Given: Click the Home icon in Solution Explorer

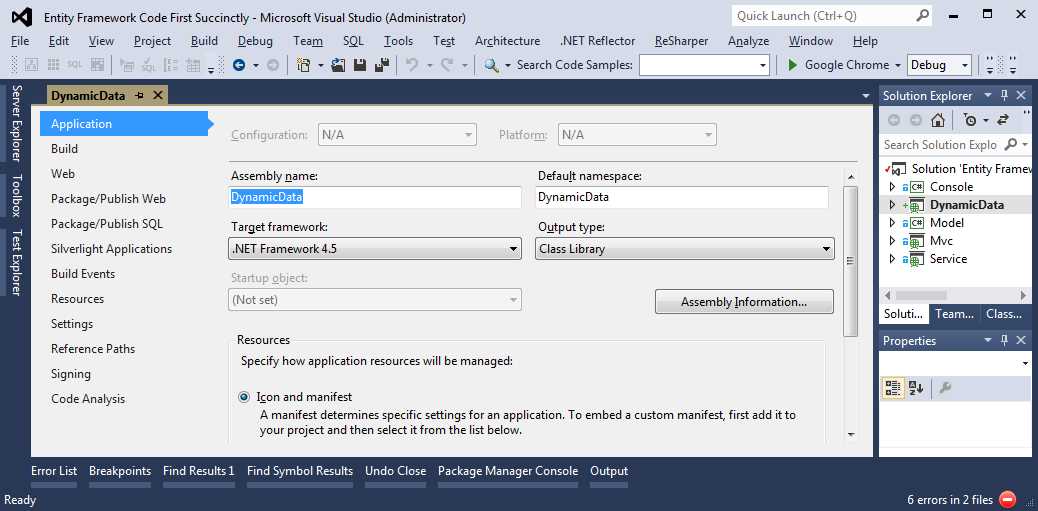Looking at the screenshot, I should click(x=937, y=120).
